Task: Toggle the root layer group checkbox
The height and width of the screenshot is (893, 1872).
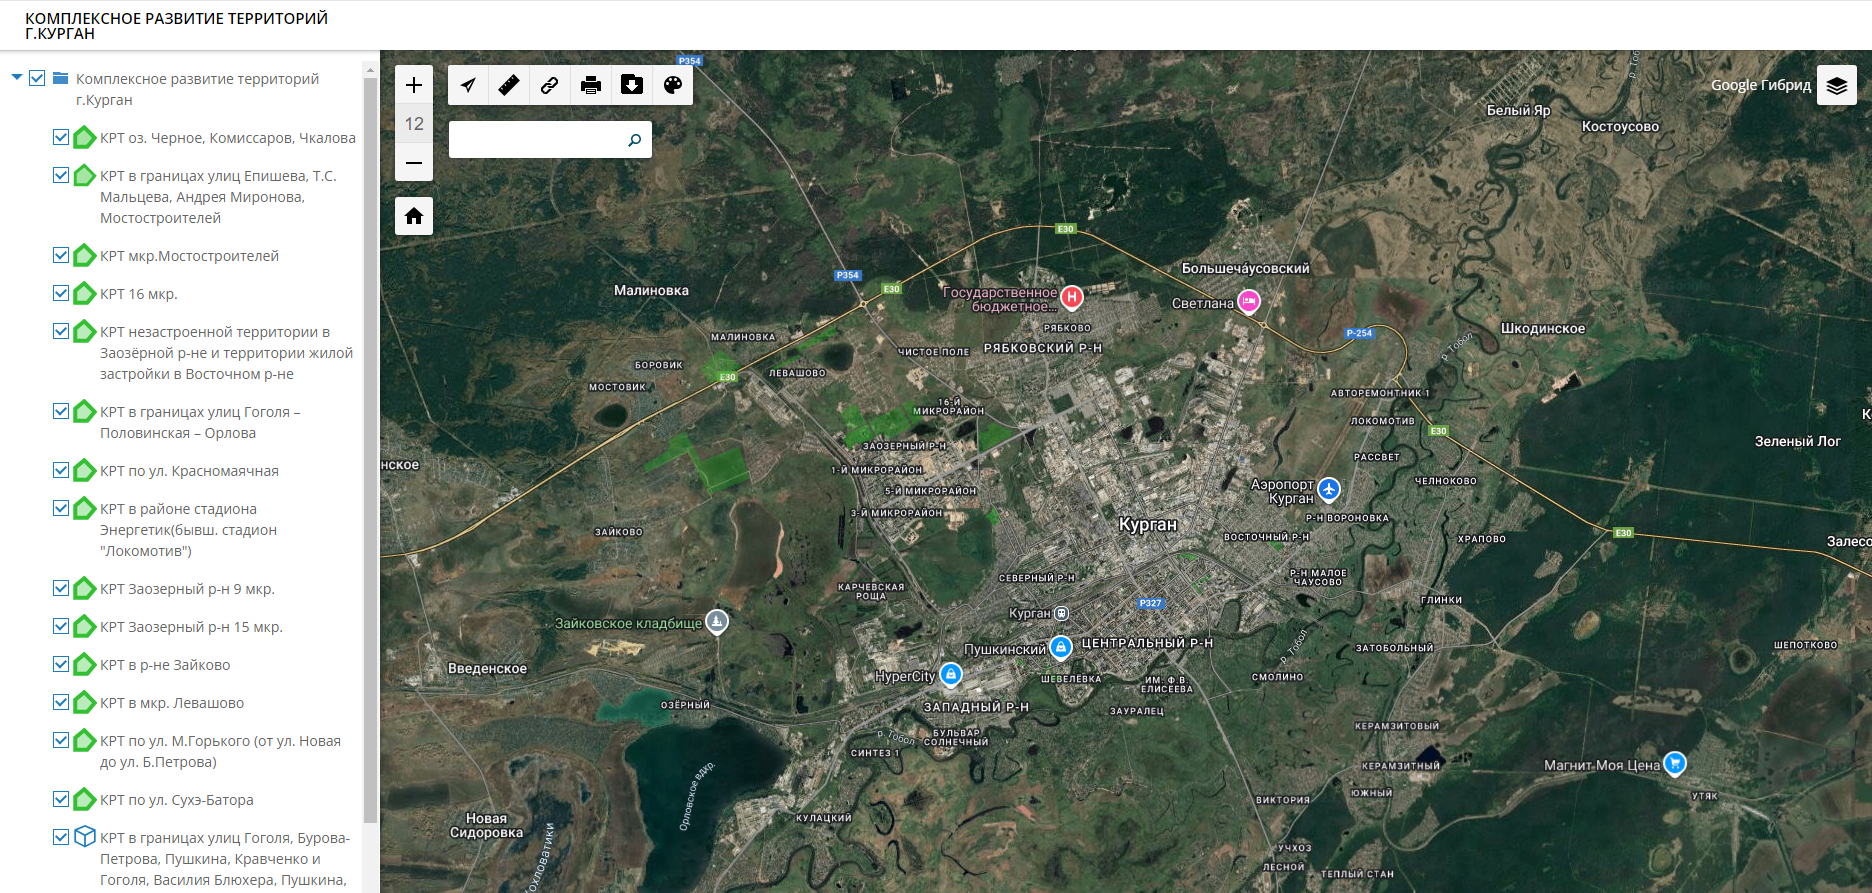Action: click(38, 78)
